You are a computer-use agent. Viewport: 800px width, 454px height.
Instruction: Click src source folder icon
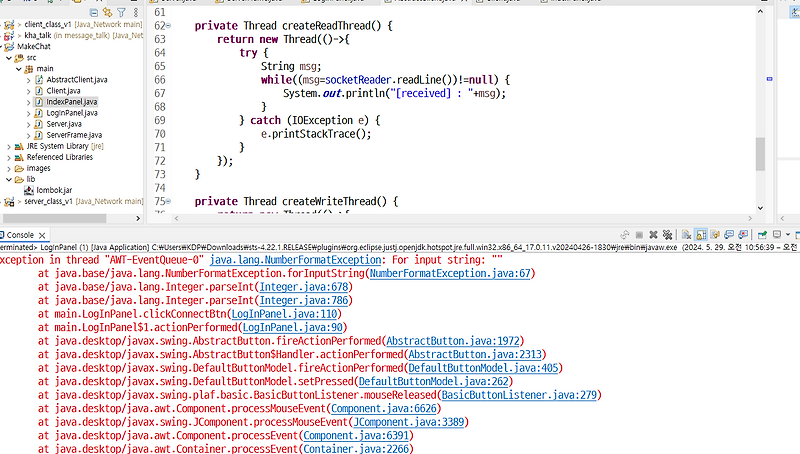pyautogui.click(x=19, y=58)
